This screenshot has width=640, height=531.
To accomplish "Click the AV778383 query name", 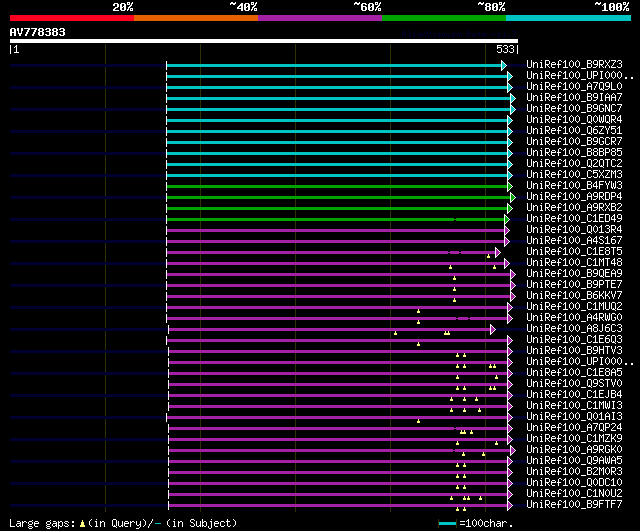I will (x=38, y=32).
